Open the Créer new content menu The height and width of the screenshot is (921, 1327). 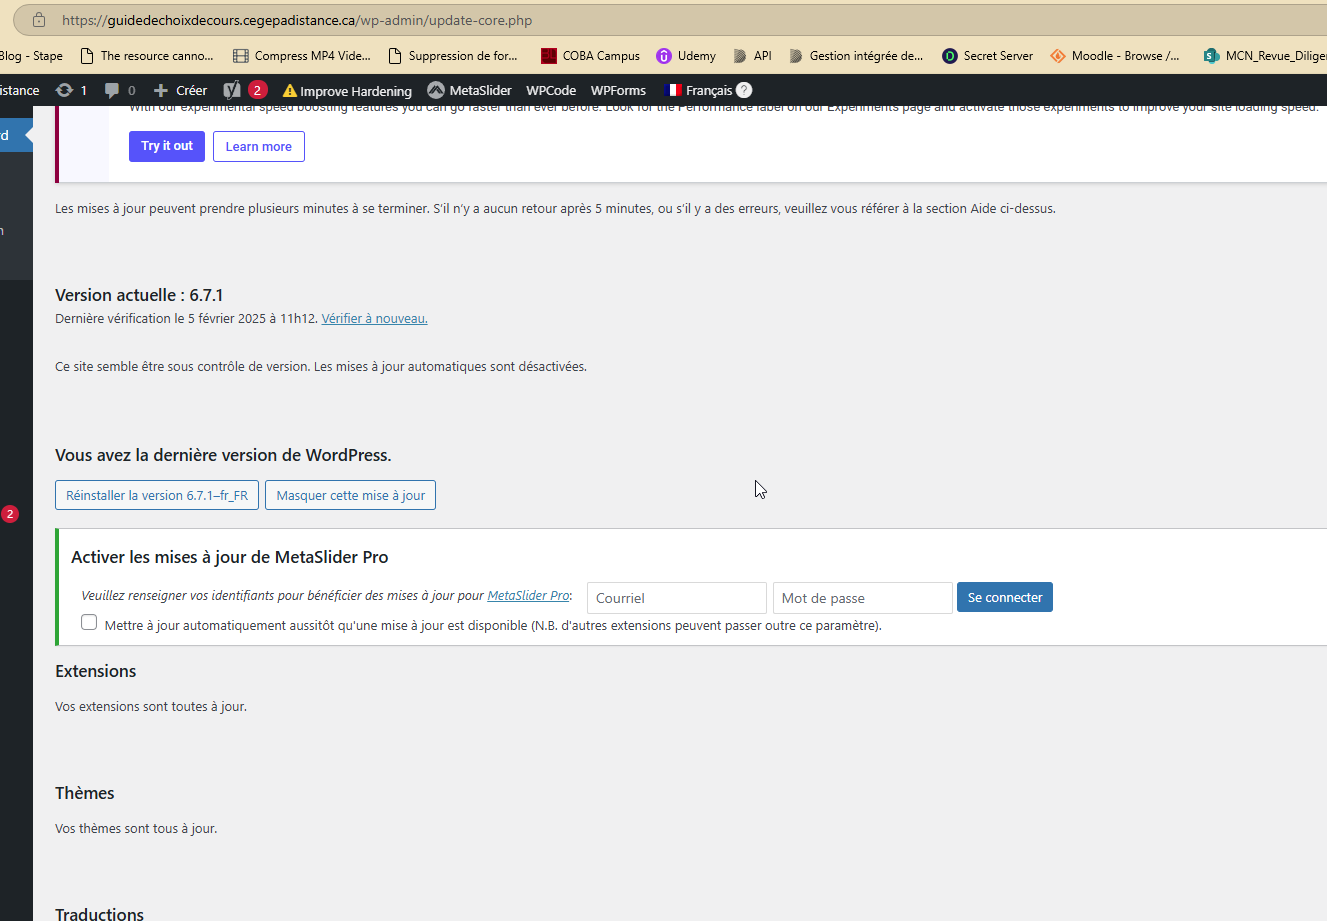[180, 90]
